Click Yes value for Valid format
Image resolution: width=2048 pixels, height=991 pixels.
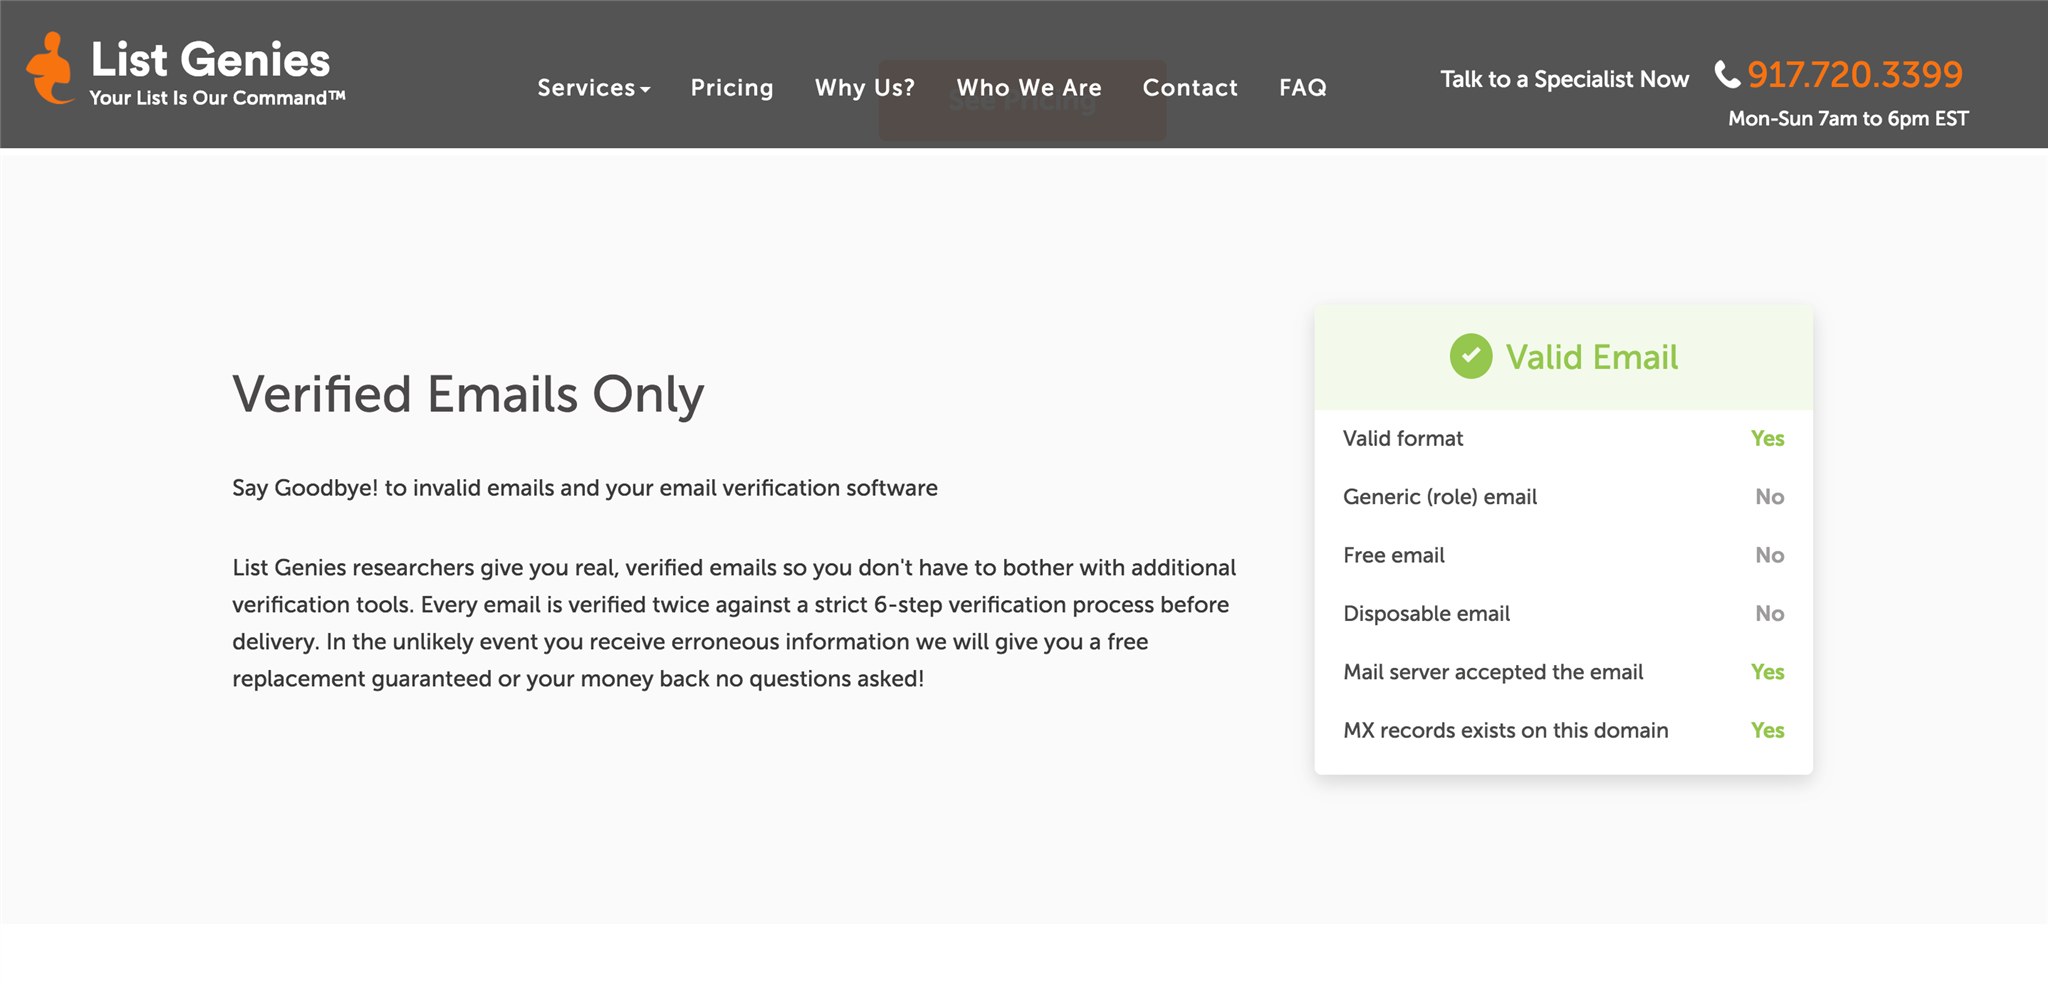tap(1767, 438)
